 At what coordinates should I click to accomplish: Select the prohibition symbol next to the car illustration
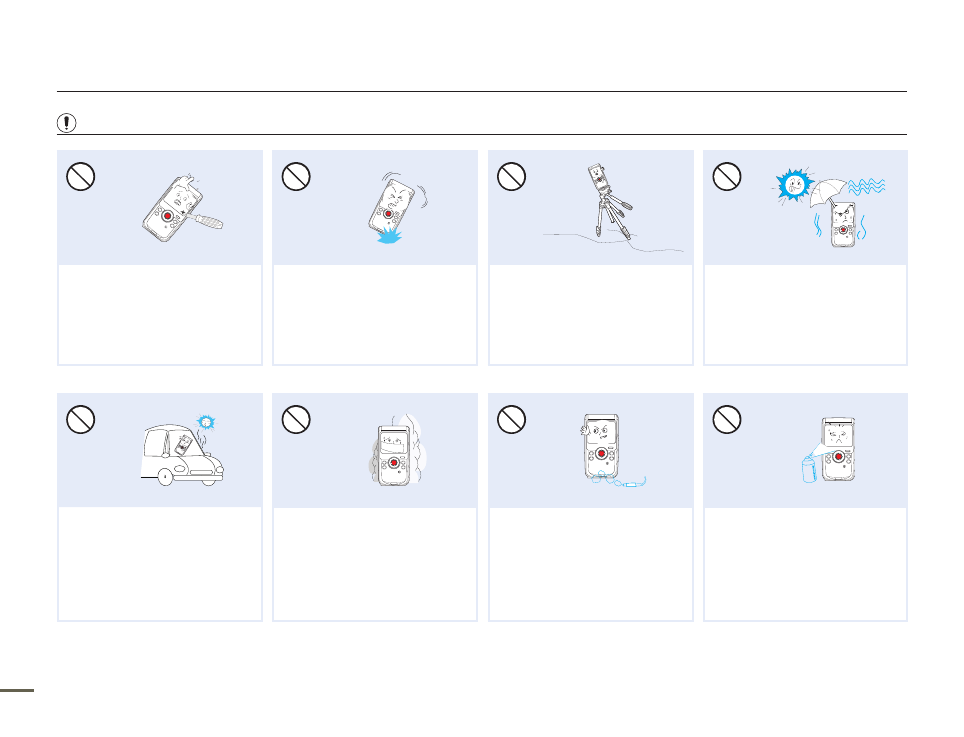81,419
